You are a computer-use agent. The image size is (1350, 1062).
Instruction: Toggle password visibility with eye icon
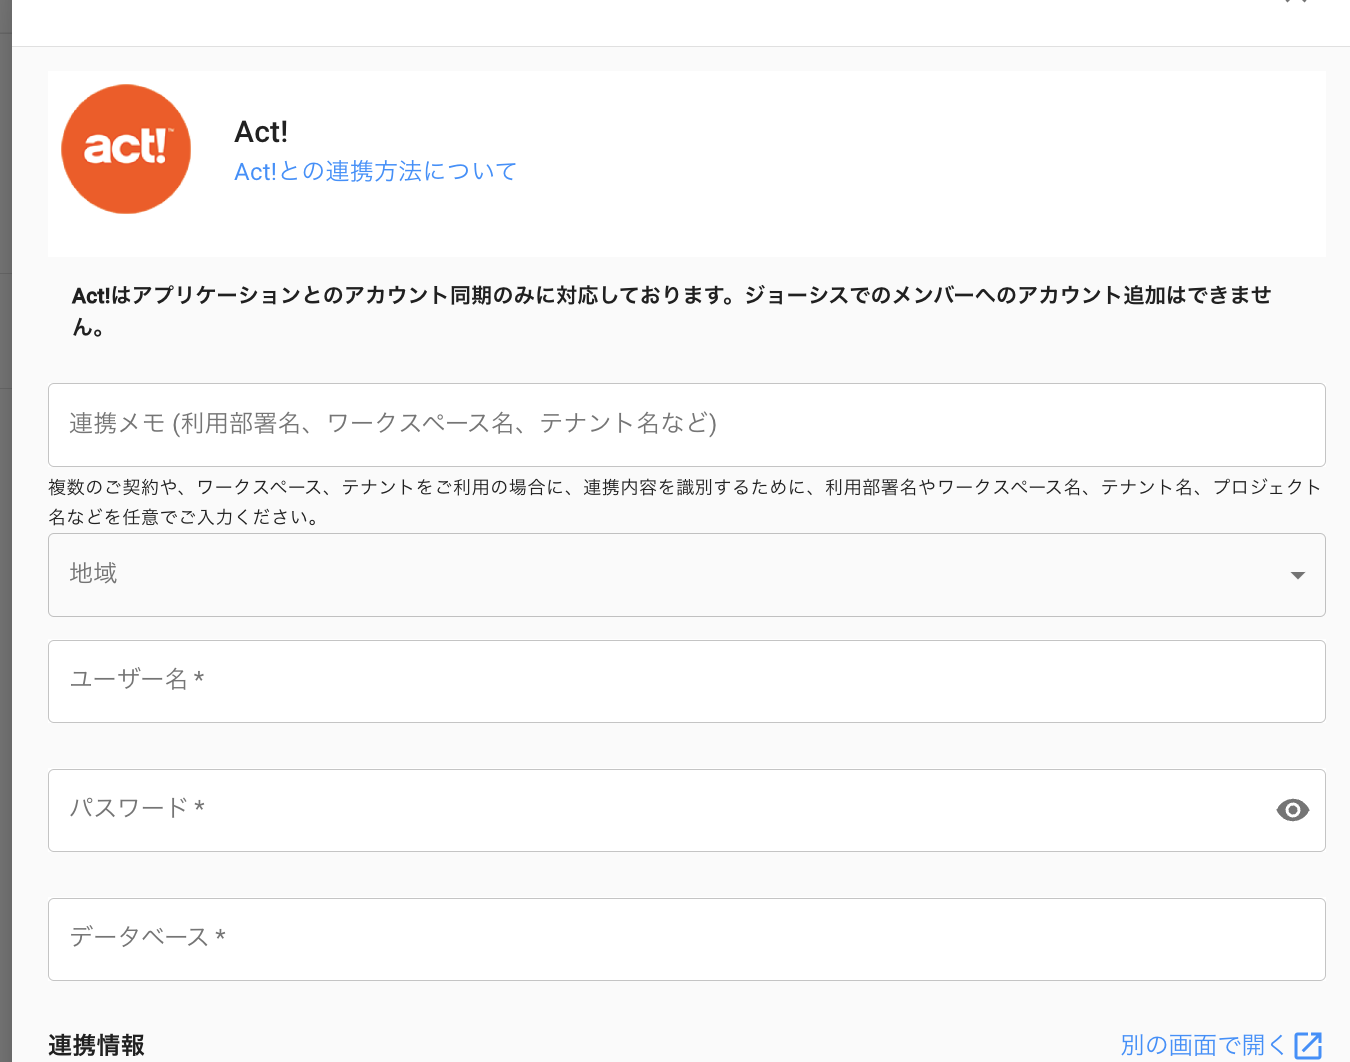coord(1292,810)
